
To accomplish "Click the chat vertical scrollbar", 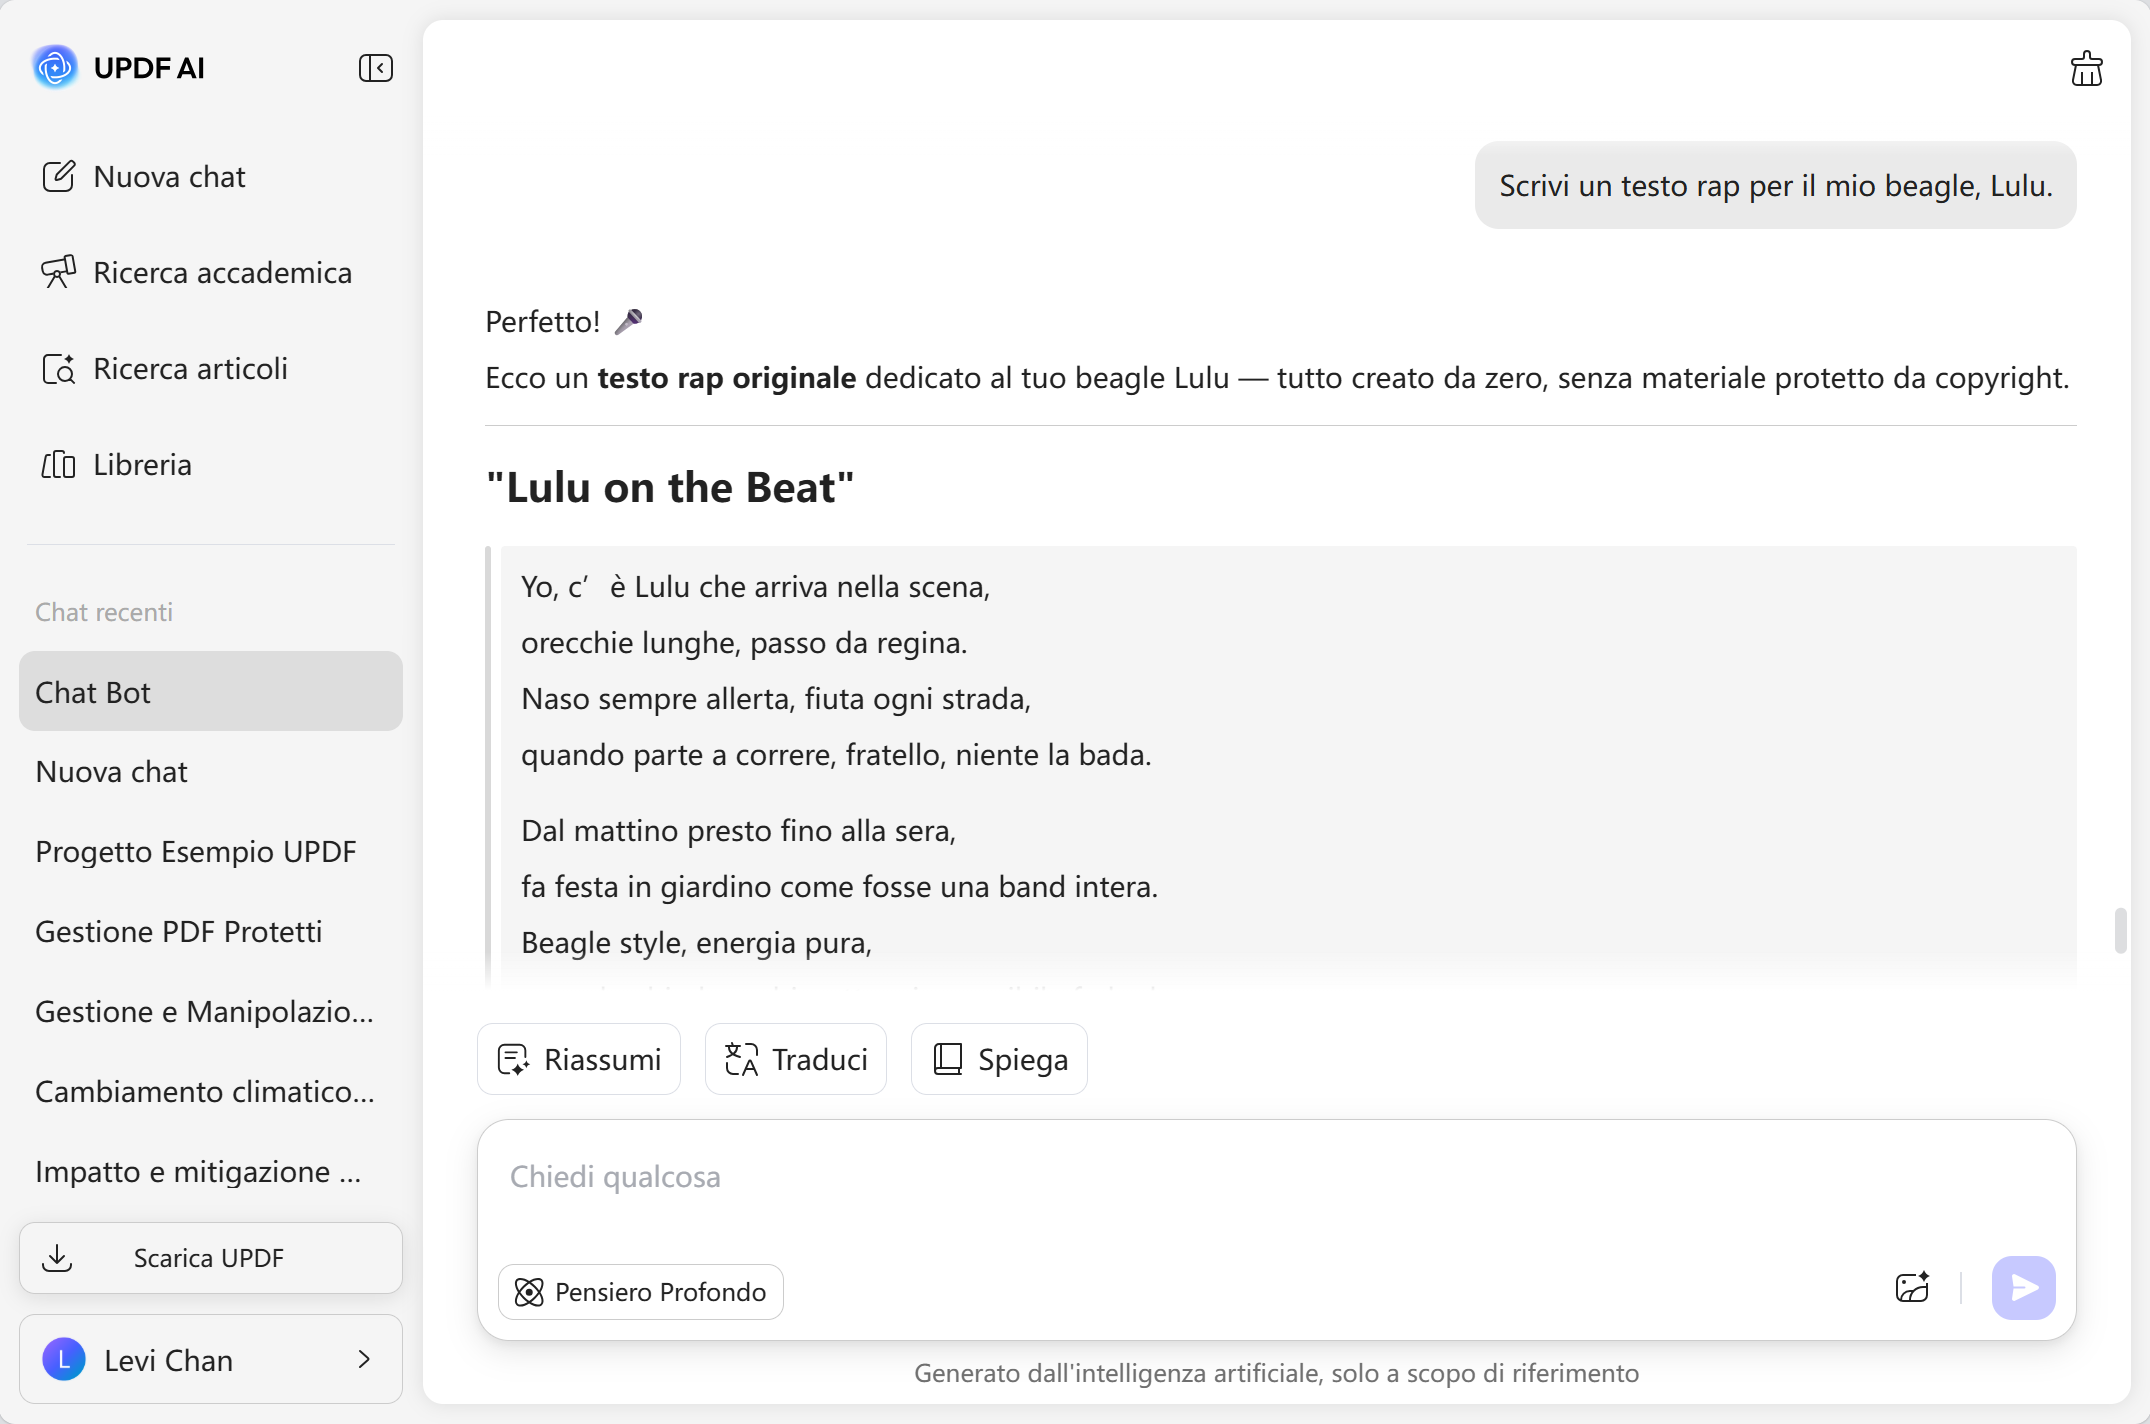I will pos(2120,931).
